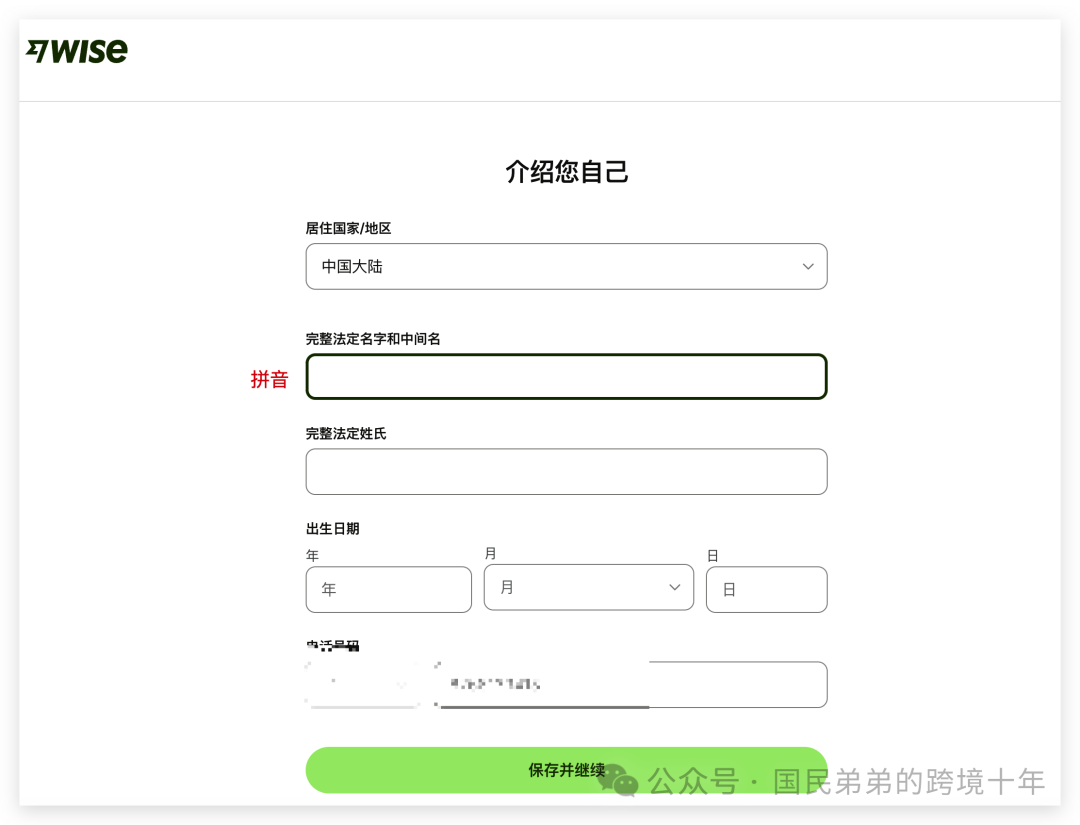Click the 介绍您自己 page heading
The image size is (1080, 825).
point(566,171)
